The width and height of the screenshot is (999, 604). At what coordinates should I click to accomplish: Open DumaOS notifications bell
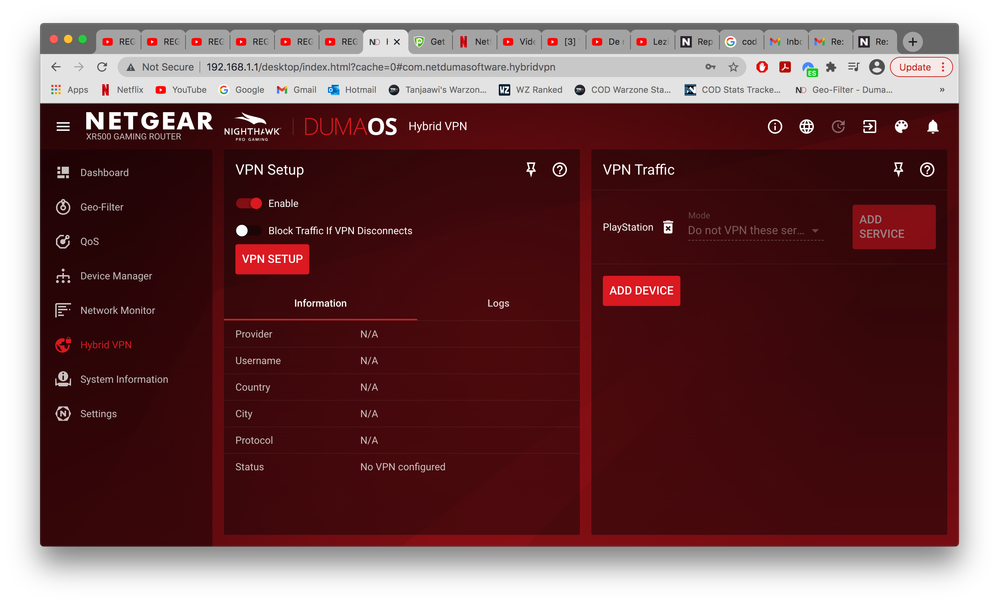pos(932,126)
